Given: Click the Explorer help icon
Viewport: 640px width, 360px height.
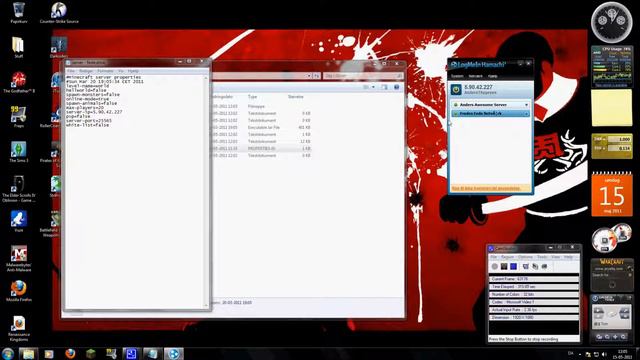Looking at the screenshot, I should click(x=396, y=87).
